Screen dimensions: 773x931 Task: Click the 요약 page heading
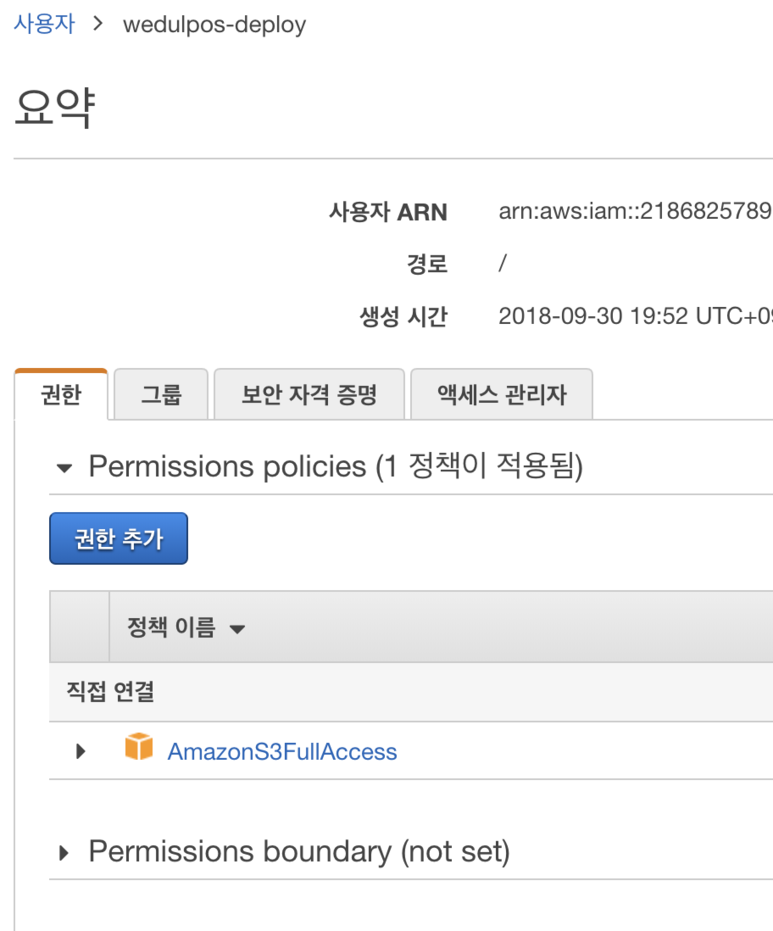(55, 107)
